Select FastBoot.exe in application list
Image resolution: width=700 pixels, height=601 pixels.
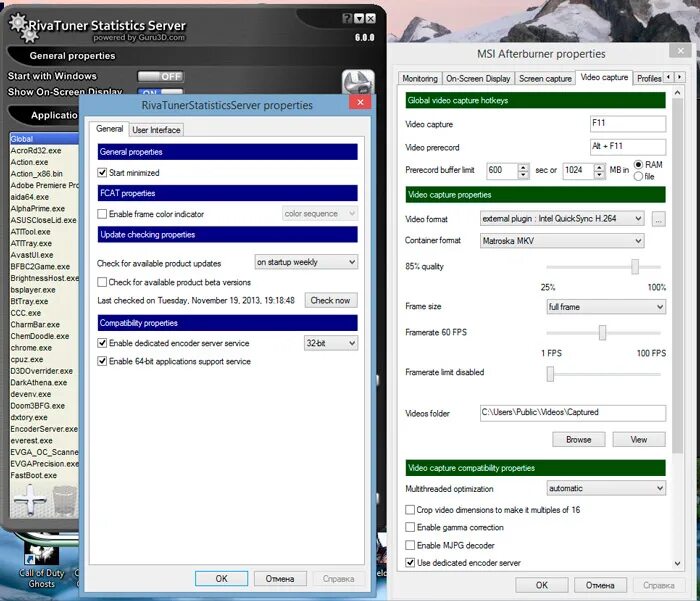[x=44, y=476]
